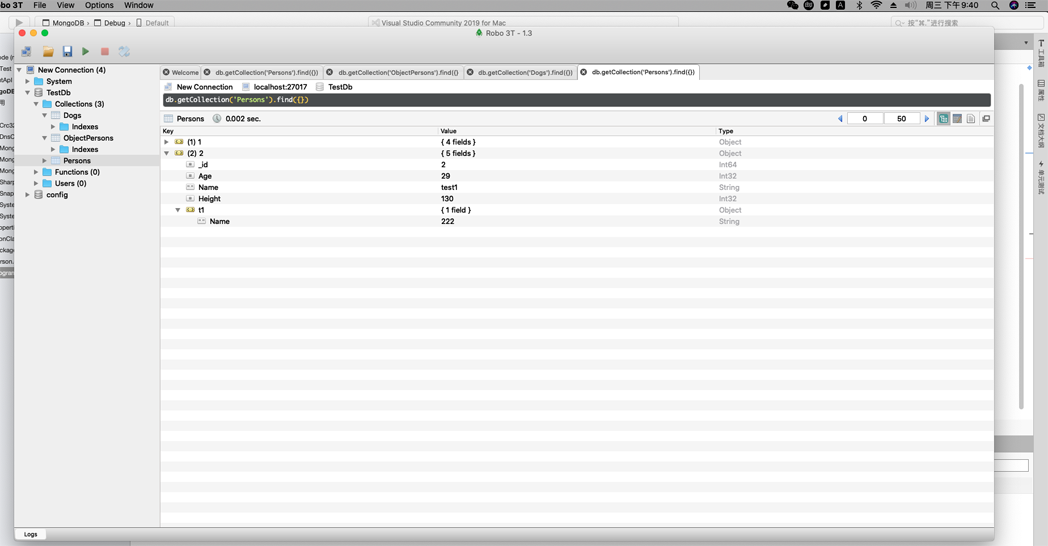Click the Key column header
1048x546 pixels.
click(x=299, y=131)
